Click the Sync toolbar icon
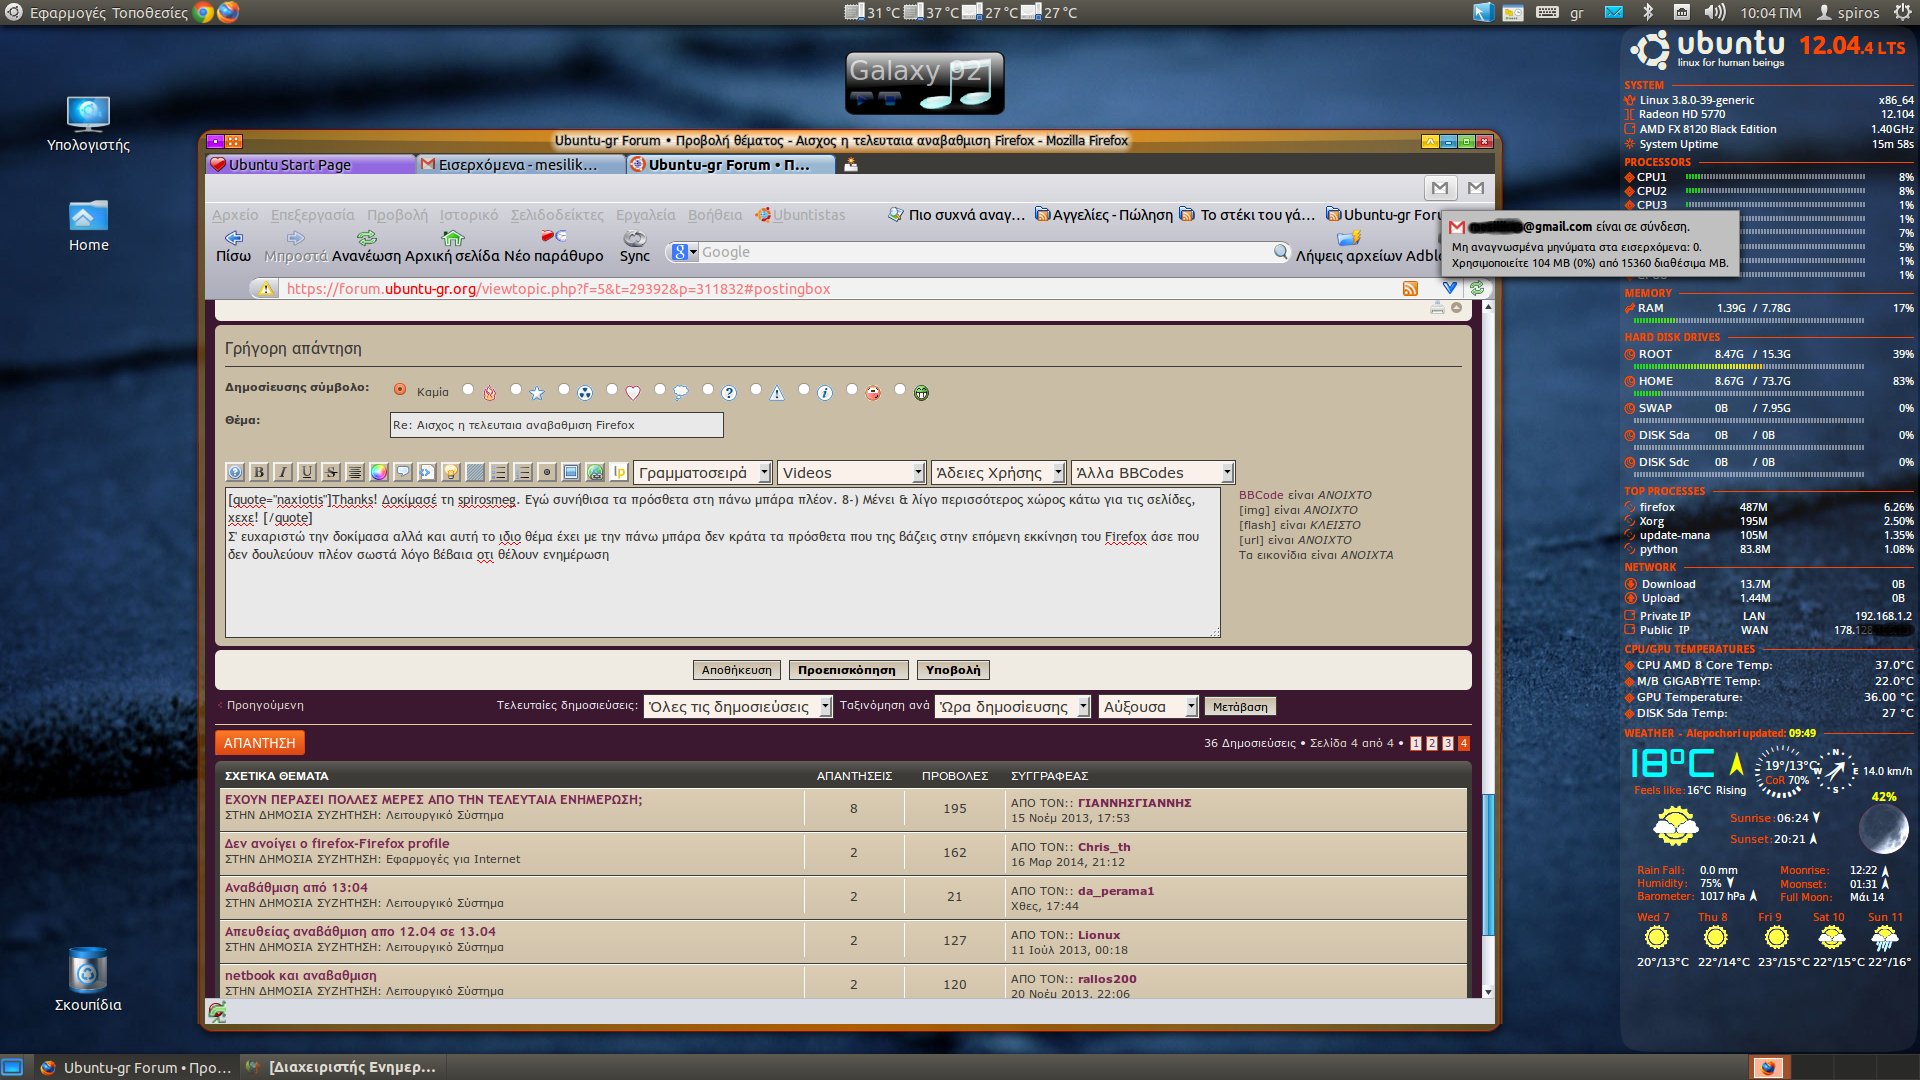Image resolution: width=1920 pixels, height=1080 pixels. tap(634, 238)
